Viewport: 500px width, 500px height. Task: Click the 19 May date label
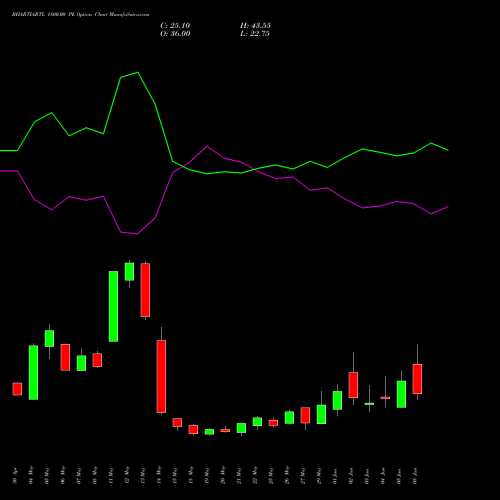click(x=207, y=476)
